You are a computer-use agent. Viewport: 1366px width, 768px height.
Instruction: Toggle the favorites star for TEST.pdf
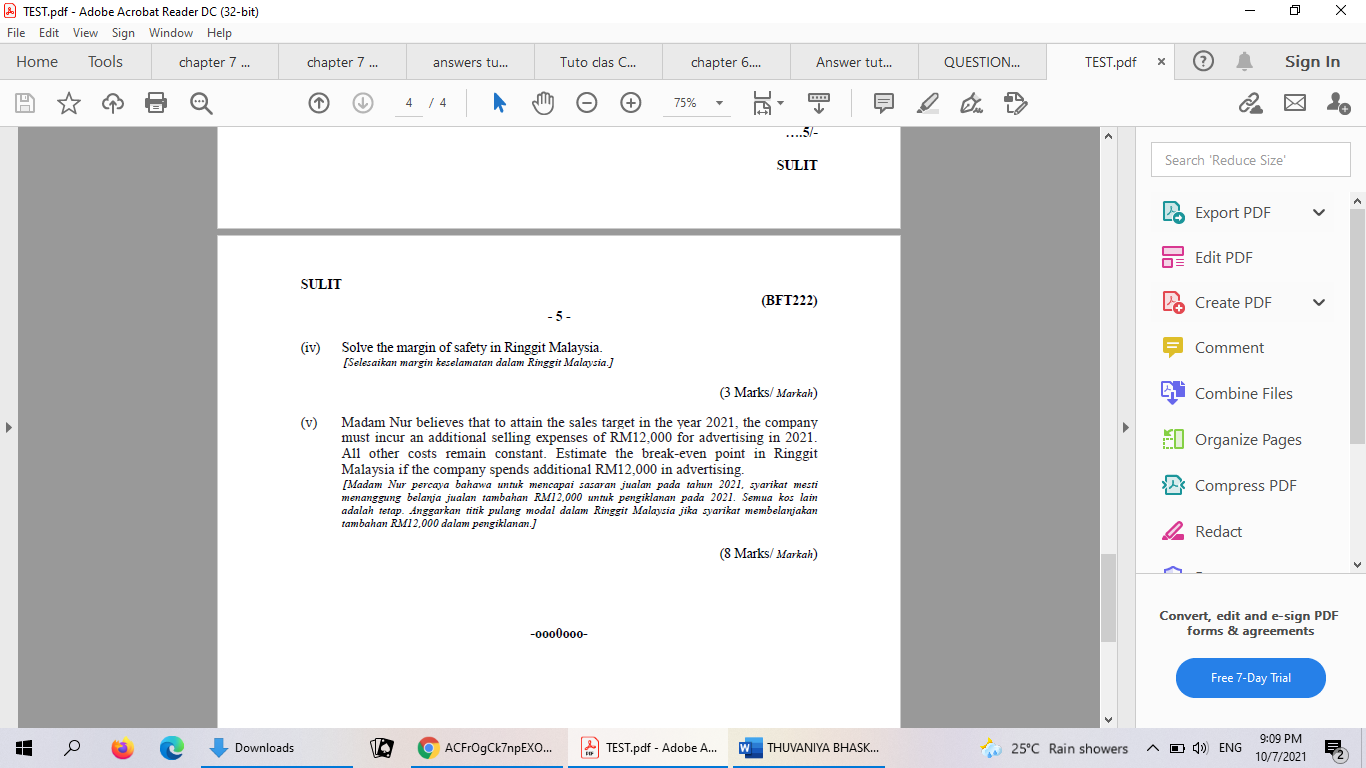coord(68,102)
